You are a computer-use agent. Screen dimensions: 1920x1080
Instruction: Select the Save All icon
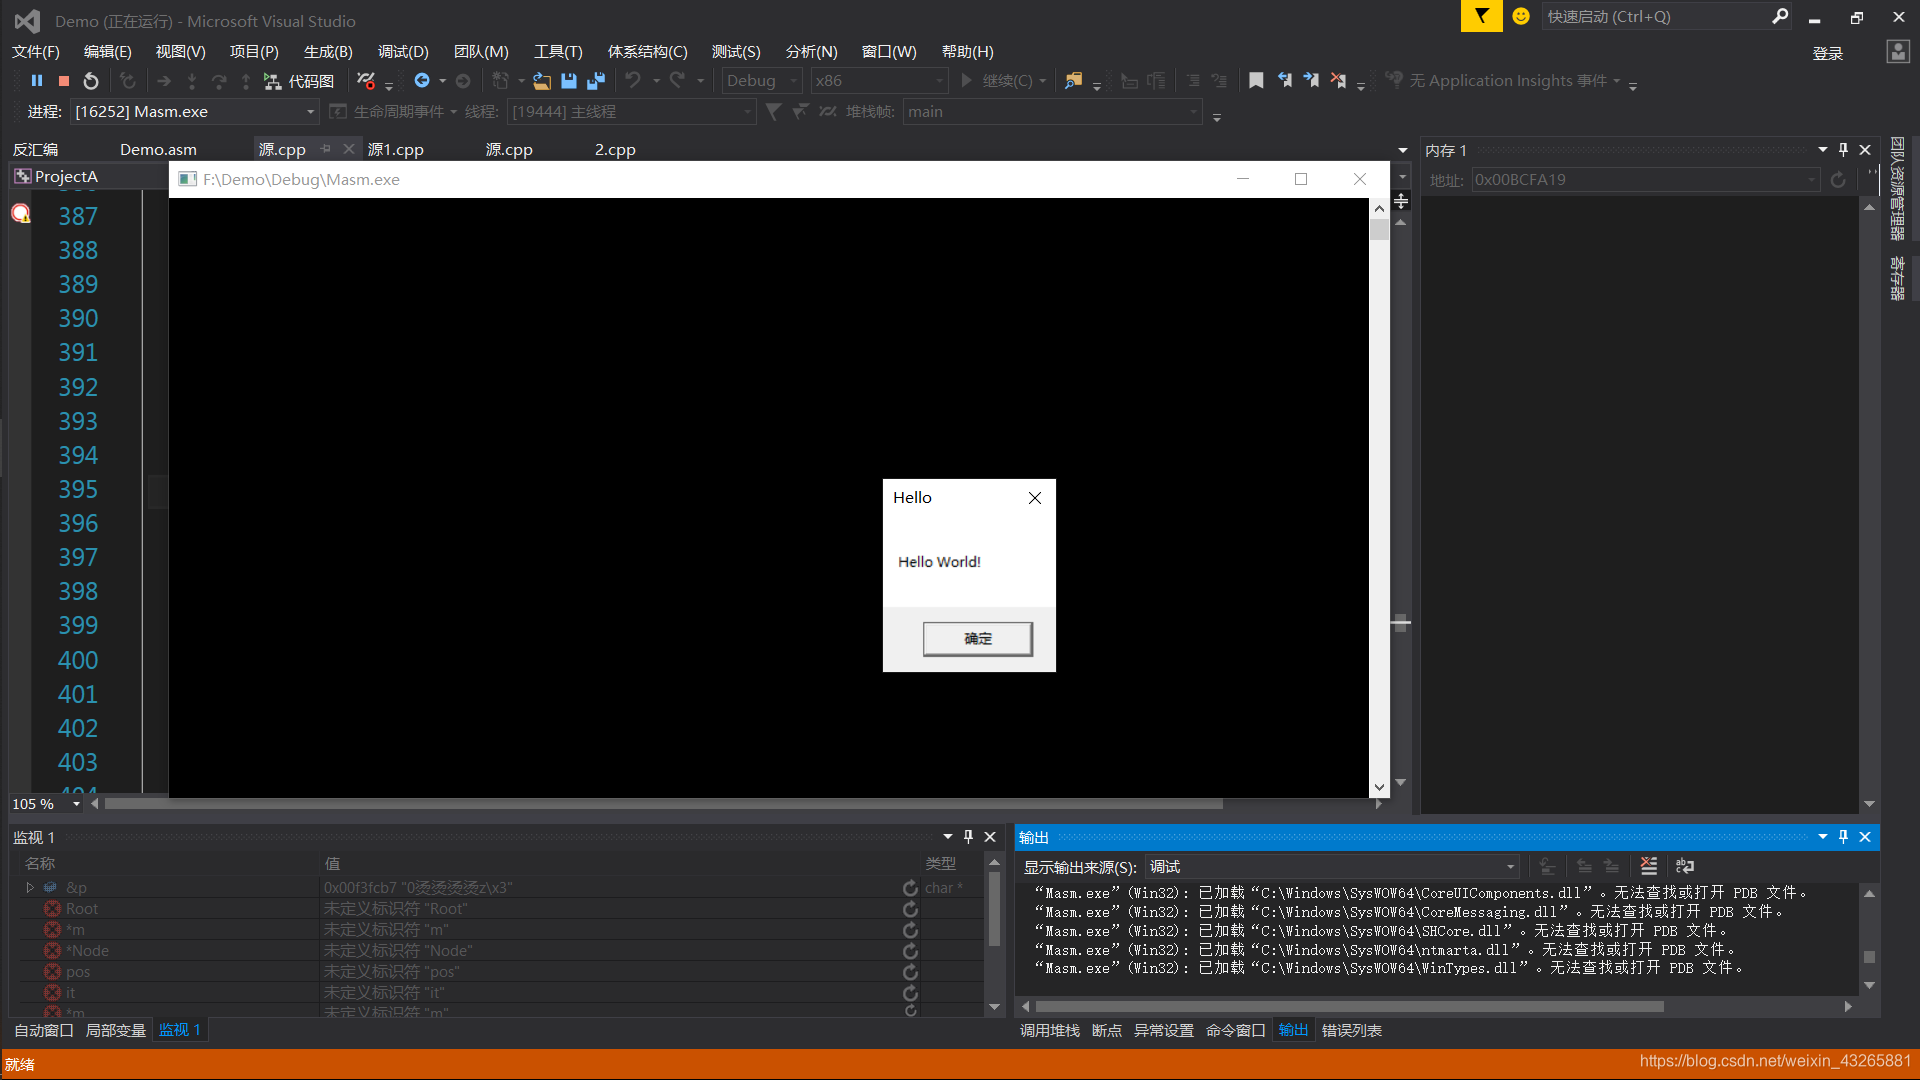[596, 81]
